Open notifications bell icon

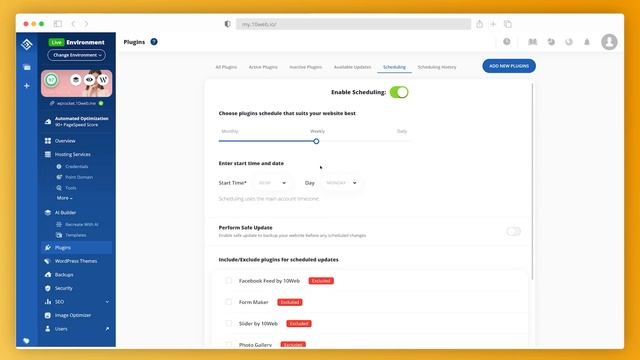tap(587, 42)
